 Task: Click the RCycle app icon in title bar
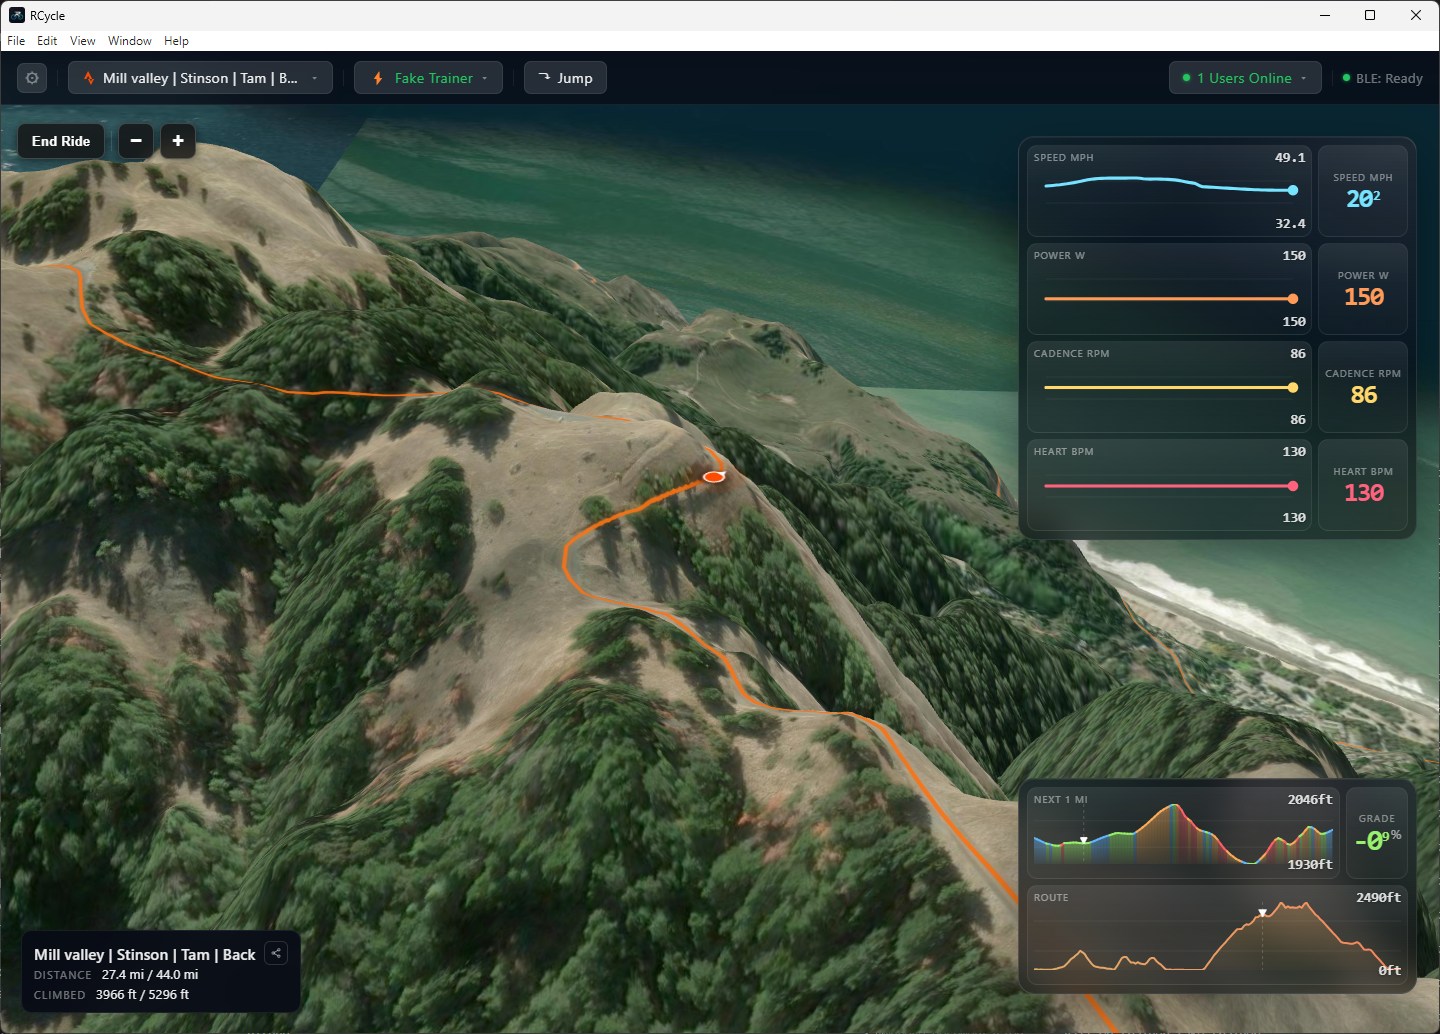point(15,15)
